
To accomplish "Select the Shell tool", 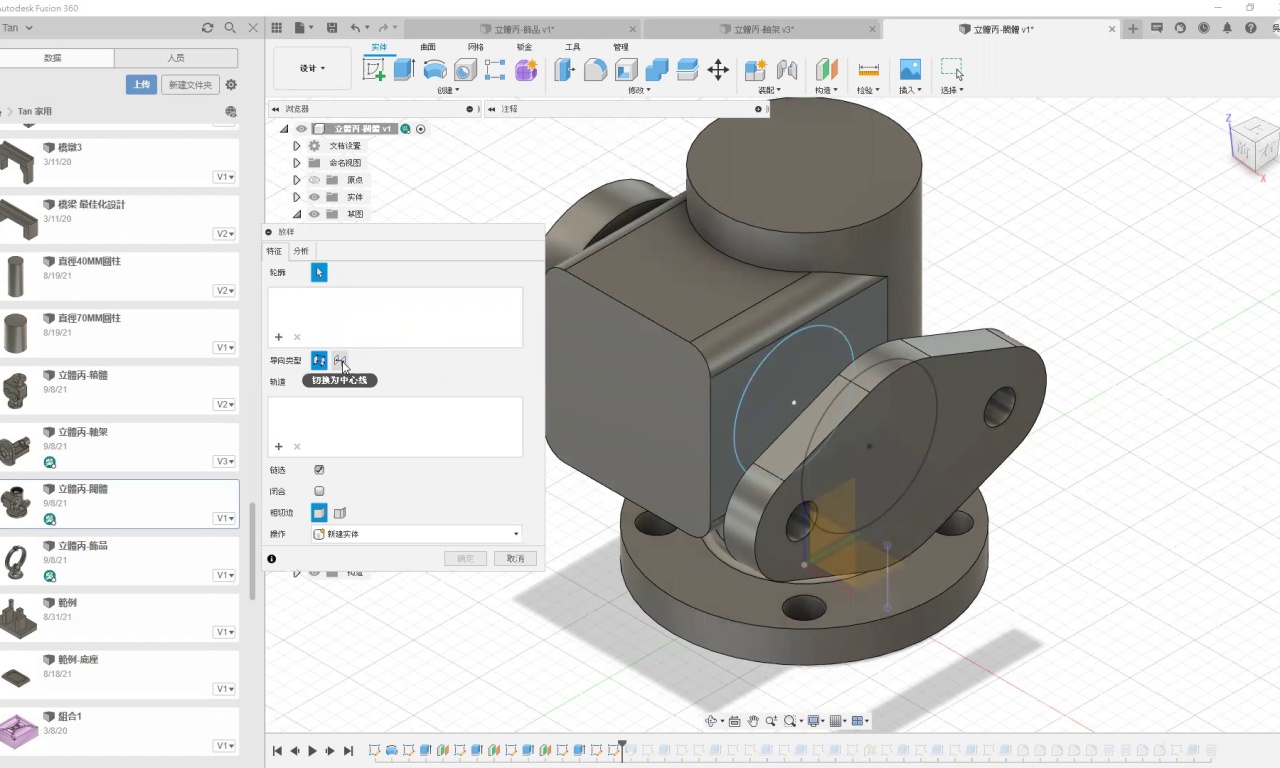I will [626, 69].
